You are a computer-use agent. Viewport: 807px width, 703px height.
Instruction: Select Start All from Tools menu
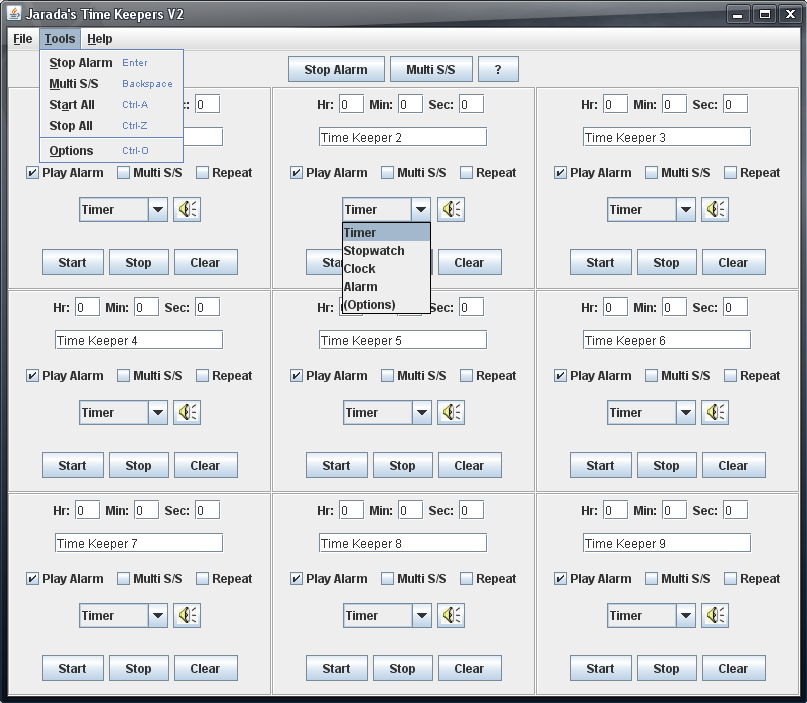pyautogui.click(x=72, y=105)
